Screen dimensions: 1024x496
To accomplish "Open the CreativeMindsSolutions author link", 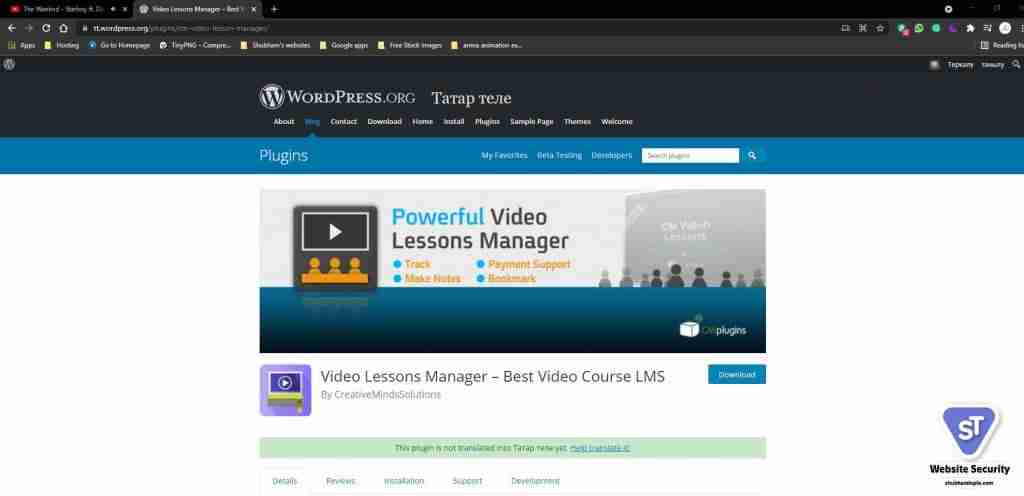I will pyautogui.click(x=387, y=395).
